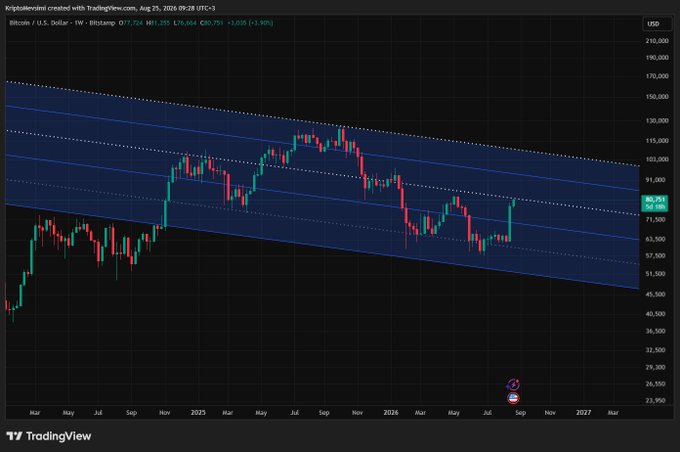Click the 36,500 price axis label
680x452 pixels.
click(x=657, y=331)
